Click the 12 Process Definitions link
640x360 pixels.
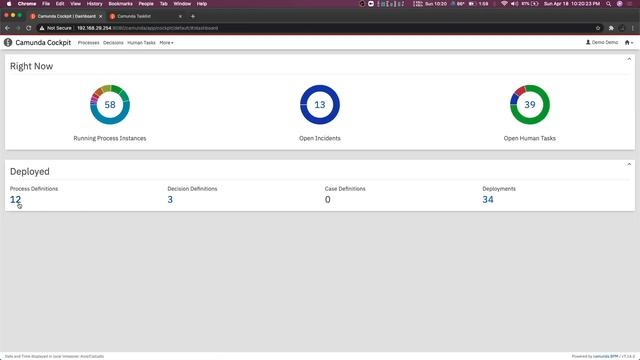pos(16,200)
